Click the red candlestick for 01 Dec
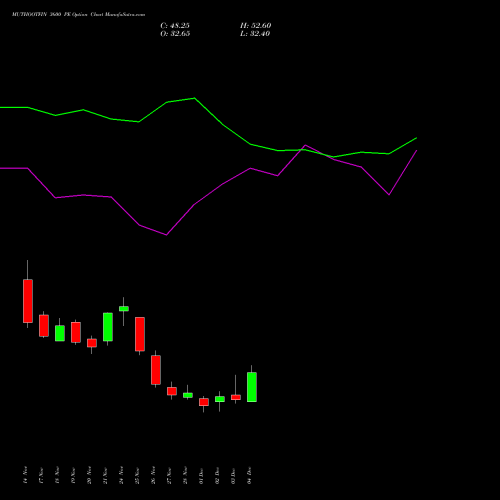The width and height of the screenshot is (500, 500). click(204, 402)
